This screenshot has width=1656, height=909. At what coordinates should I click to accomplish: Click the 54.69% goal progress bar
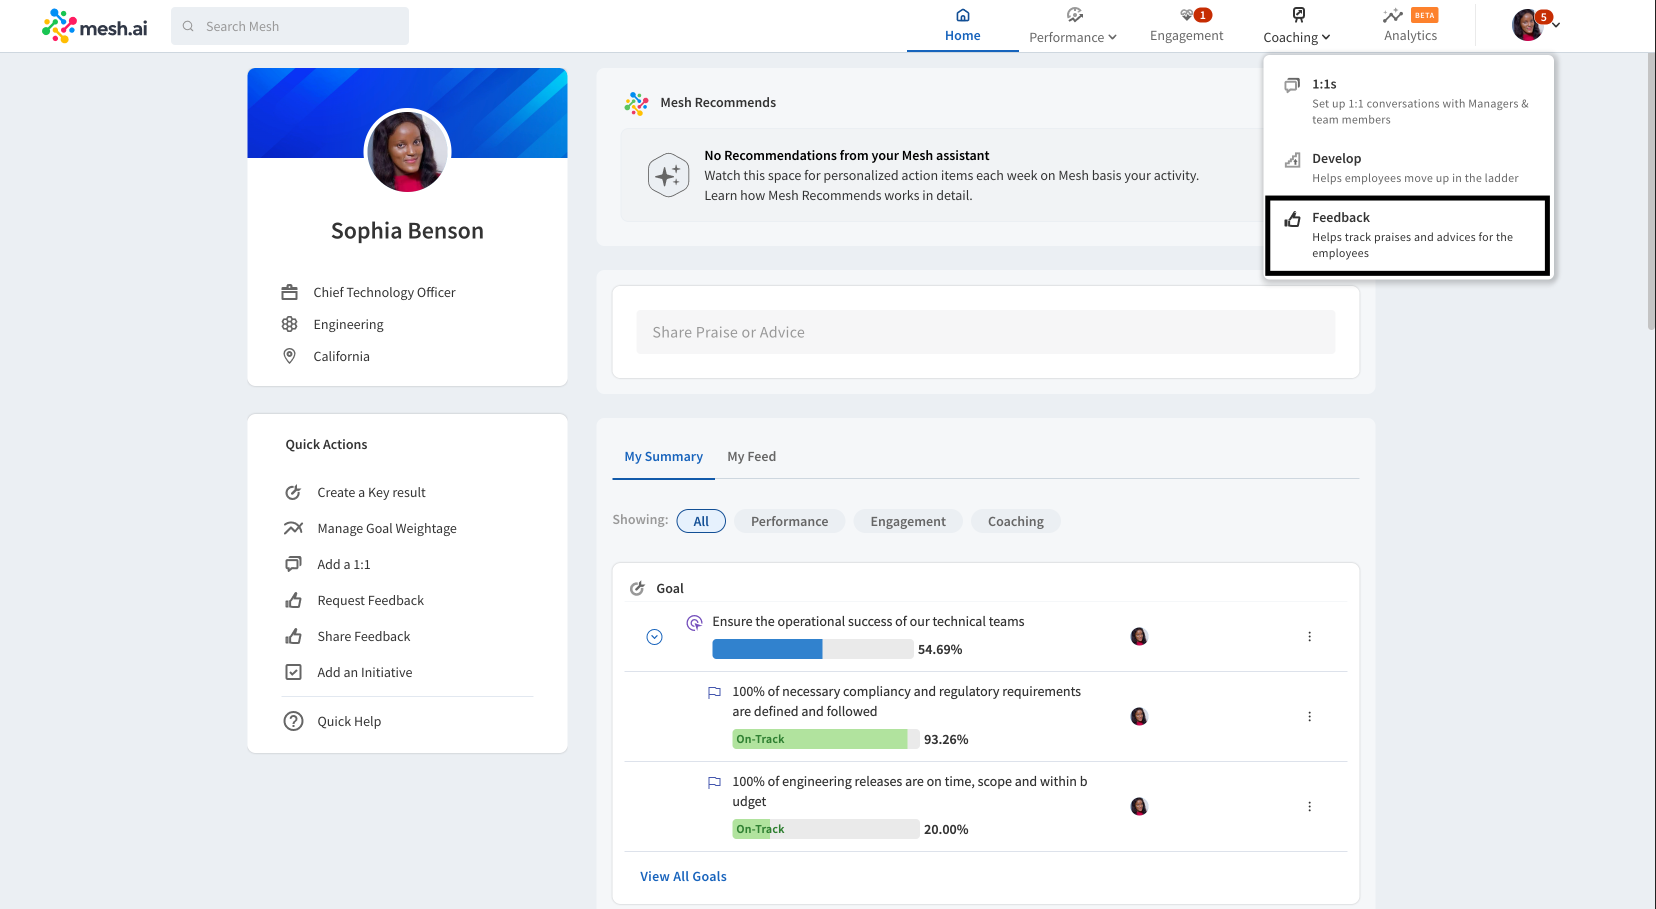(812, 649)
